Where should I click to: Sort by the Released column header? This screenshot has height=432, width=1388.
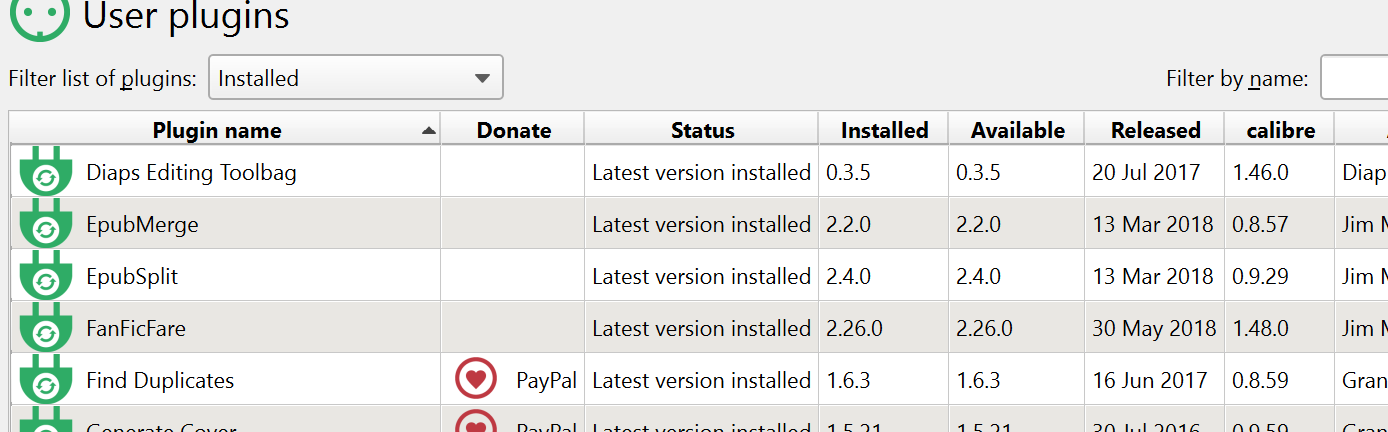click(1155, 130)
